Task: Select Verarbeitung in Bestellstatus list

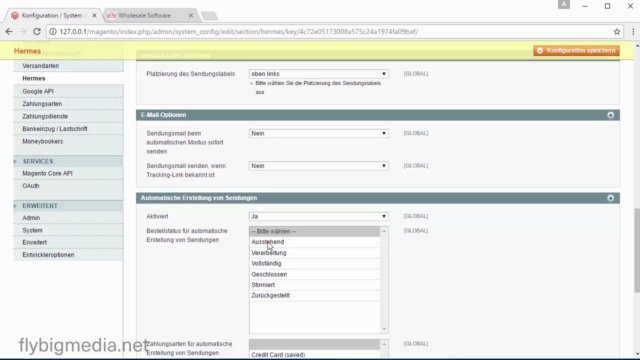Action: pyautogui.click(x=315, y=253)
